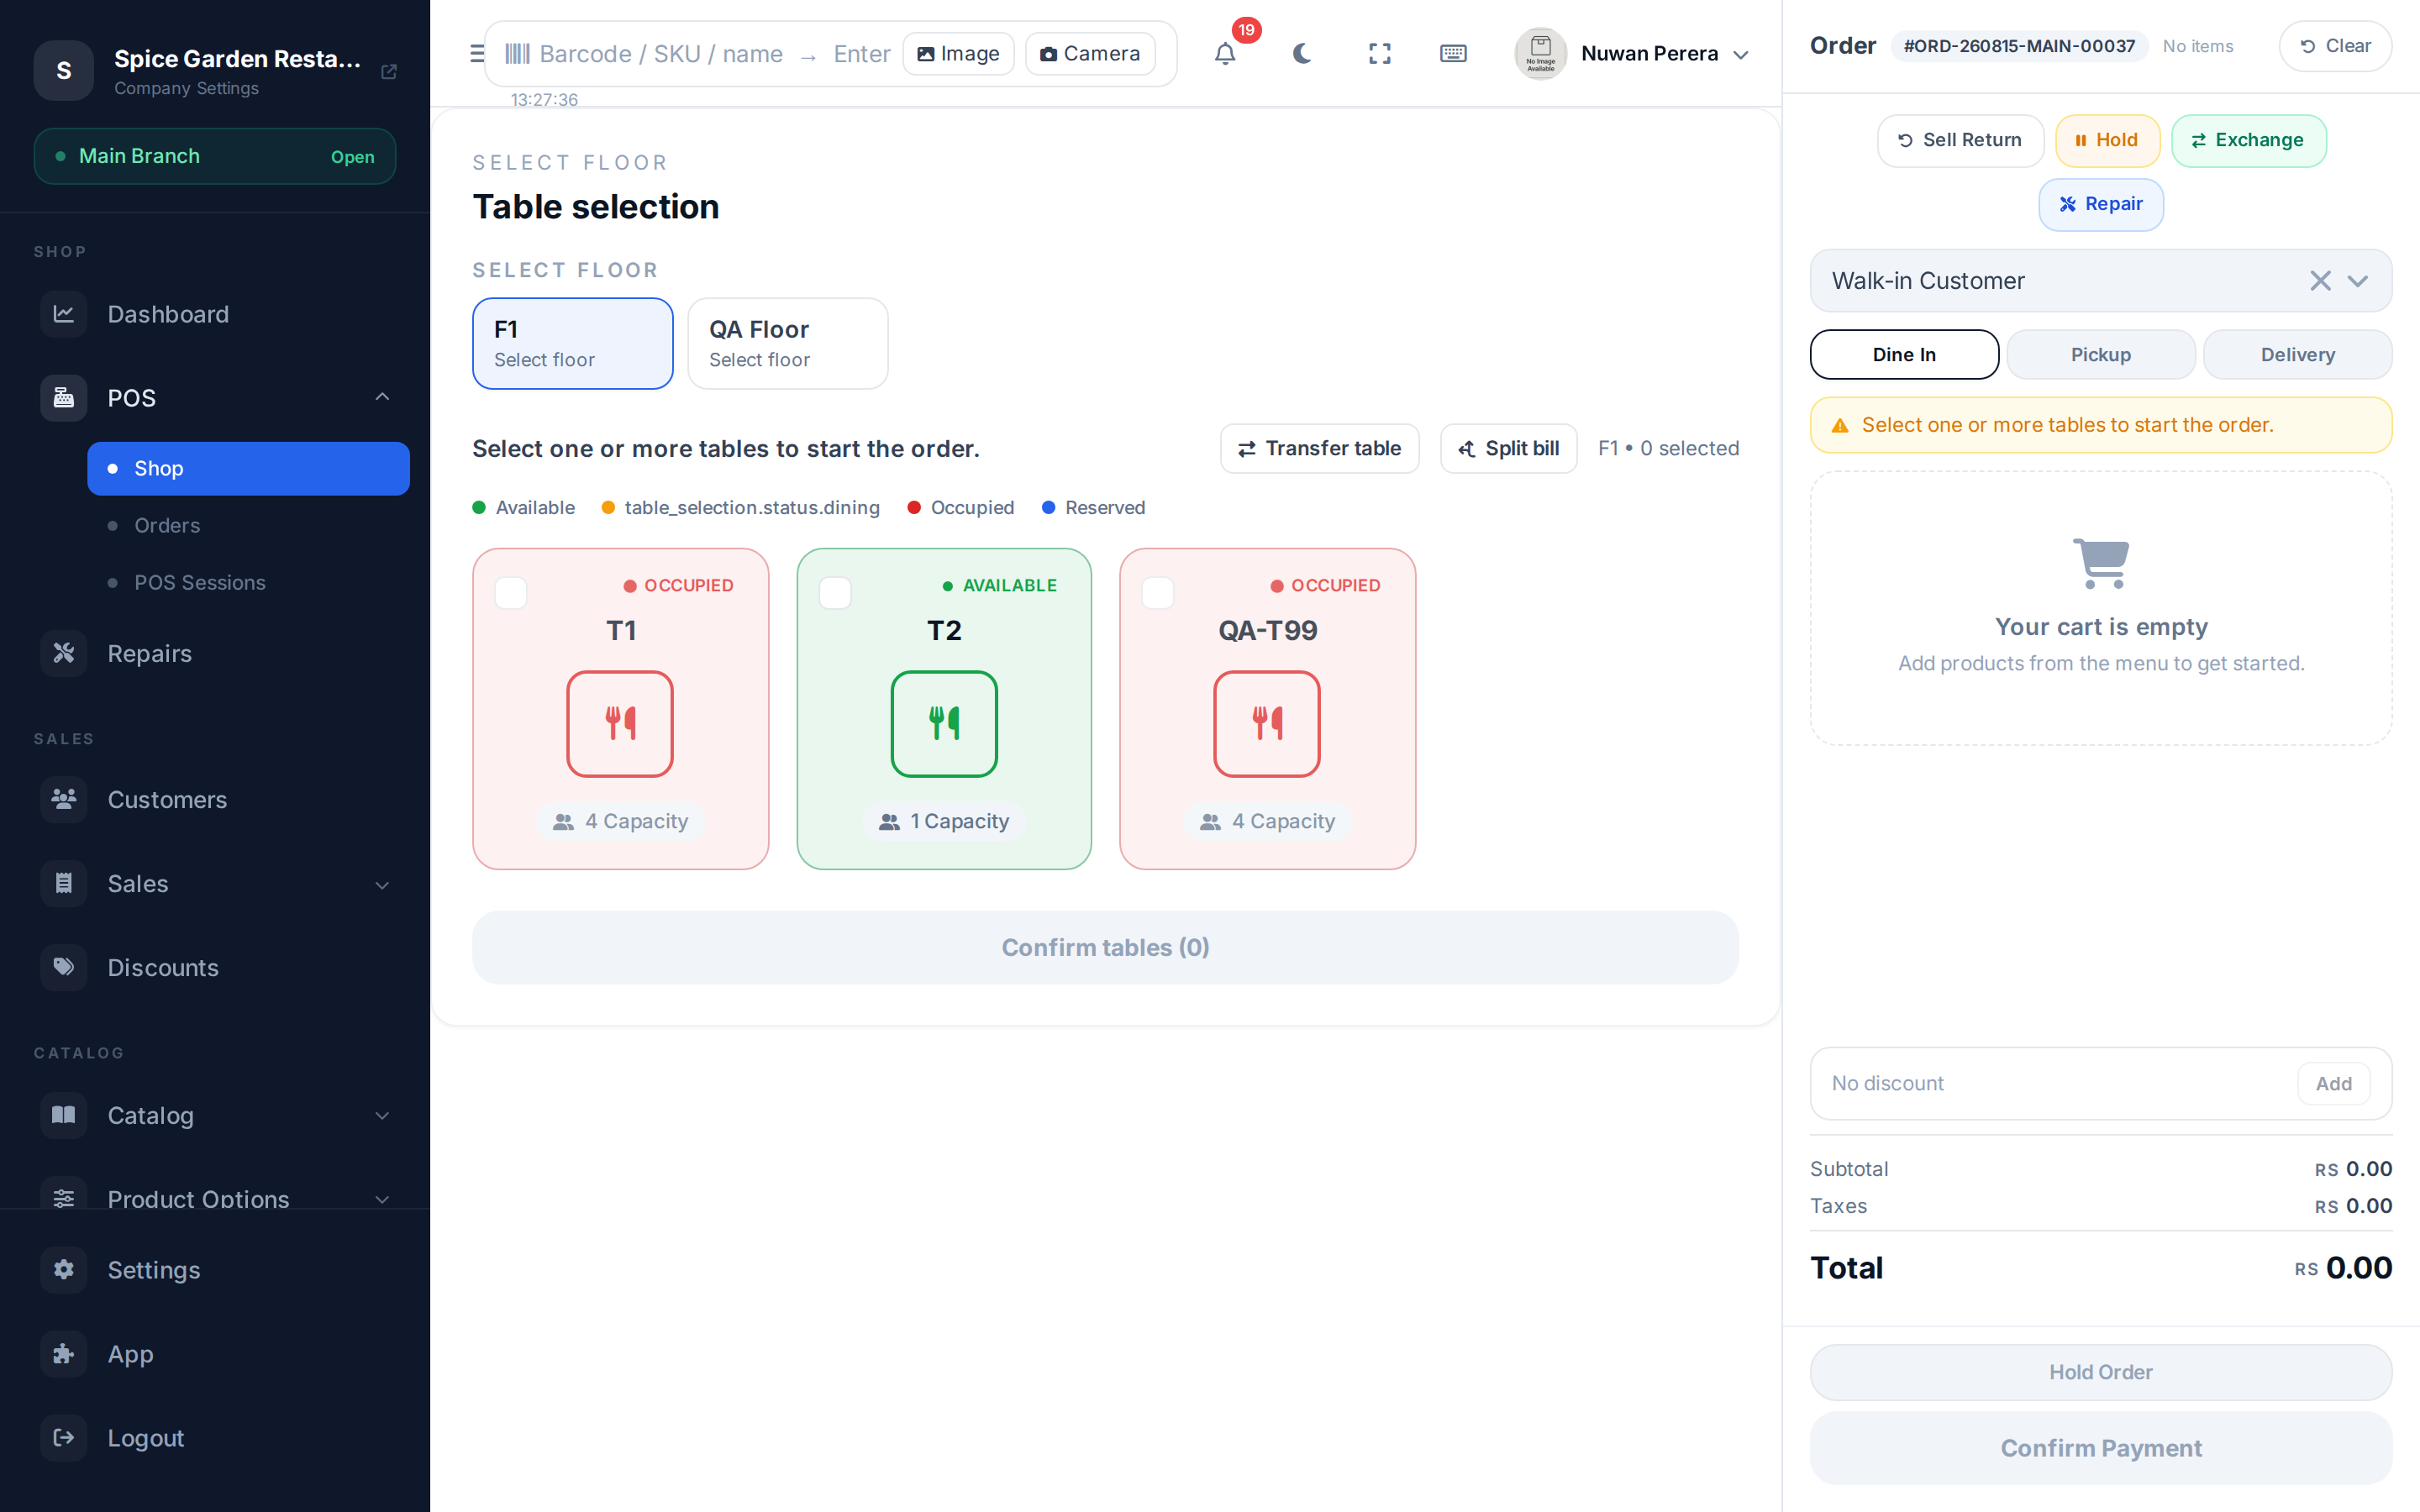Toggle the hamburger sidebar menu
Screen dimensions: 2420x1512
point(477,54)
